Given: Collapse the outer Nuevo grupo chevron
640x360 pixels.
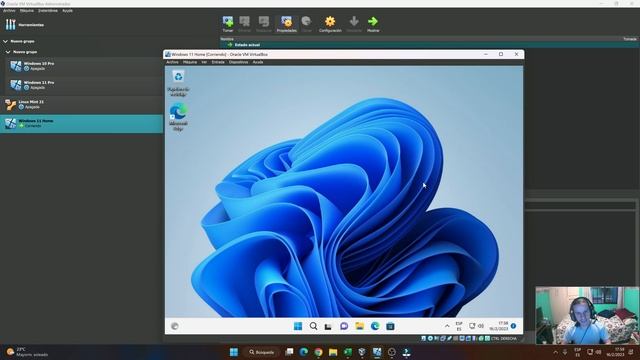Looking at the screenshot, I should point(5,41).
